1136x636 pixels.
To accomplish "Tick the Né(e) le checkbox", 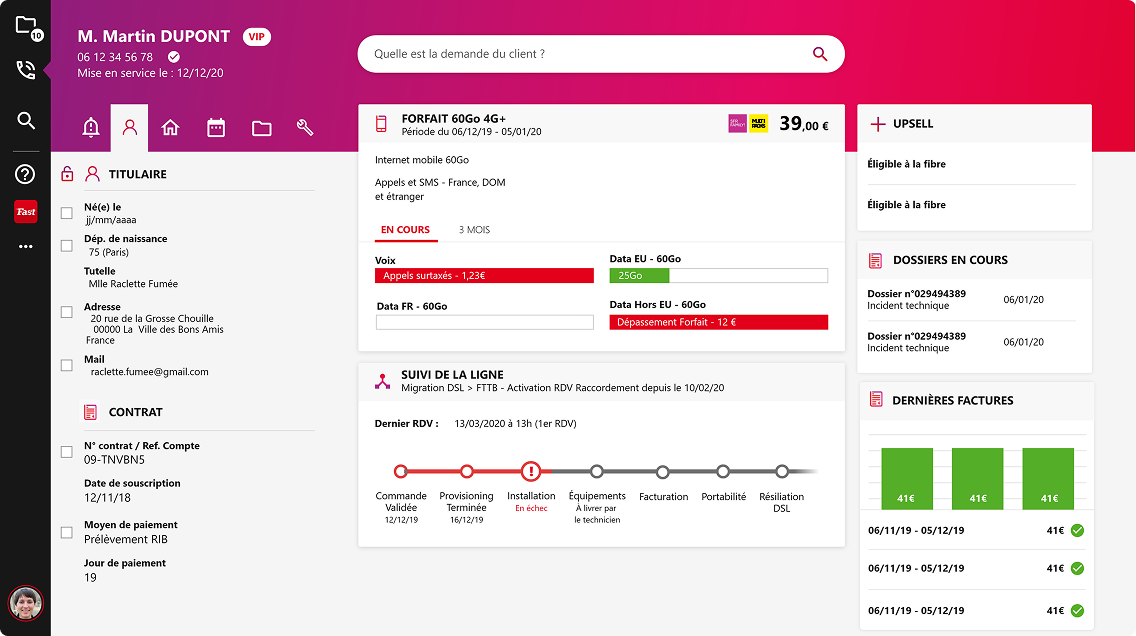I will point(66,212).
